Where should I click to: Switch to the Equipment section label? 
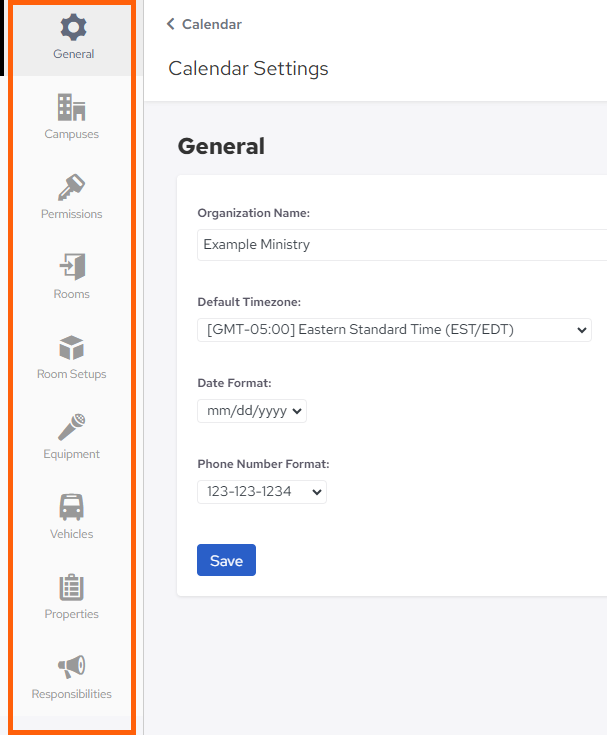point(72,454)
